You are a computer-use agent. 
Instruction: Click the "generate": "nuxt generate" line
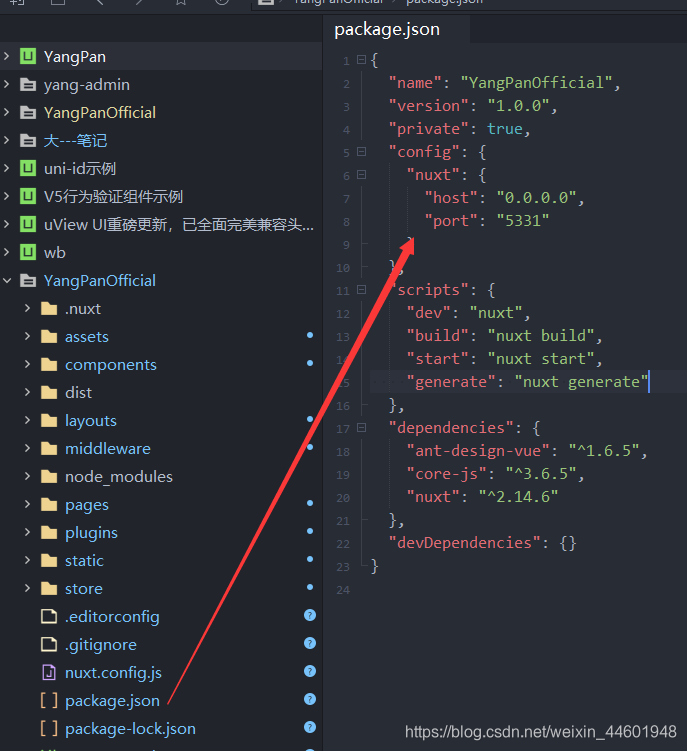point(527,382)
